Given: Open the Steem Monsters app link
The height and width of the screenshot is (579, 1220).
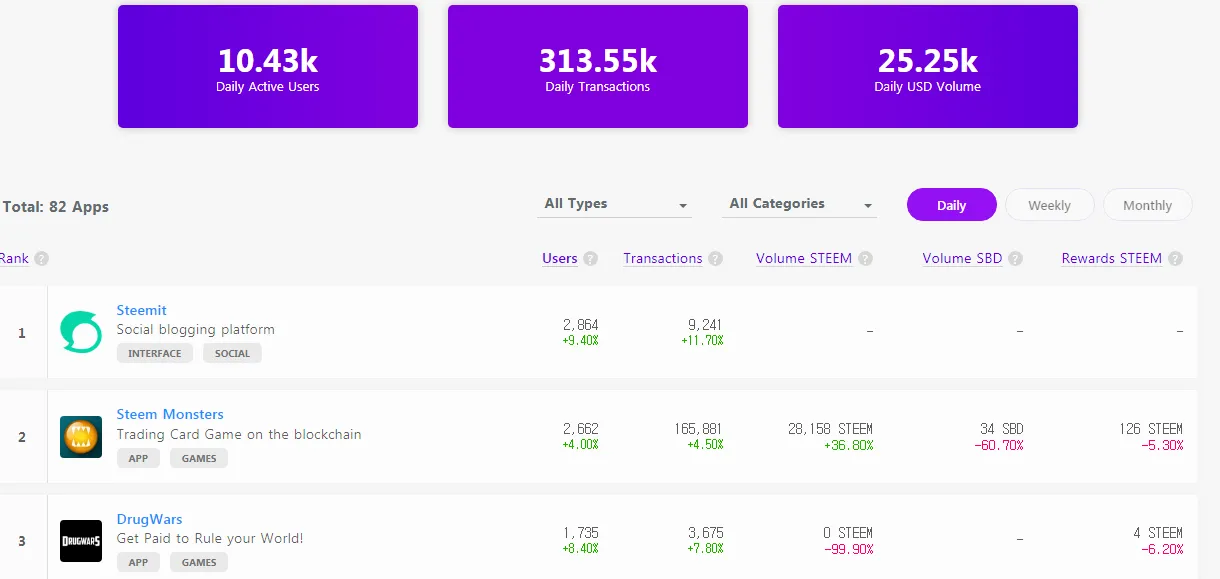Looking at the screenshot, I should (170, 414).
